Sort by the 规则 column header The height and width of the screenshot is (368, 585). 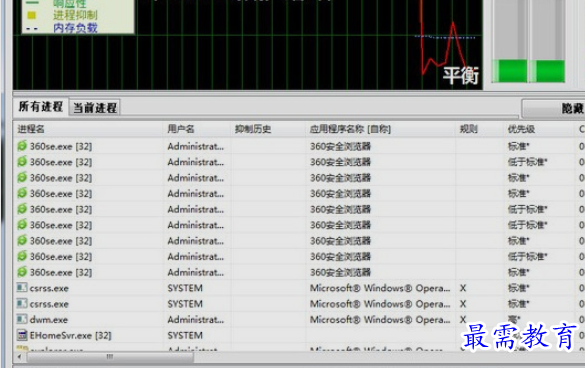(468, 129)
